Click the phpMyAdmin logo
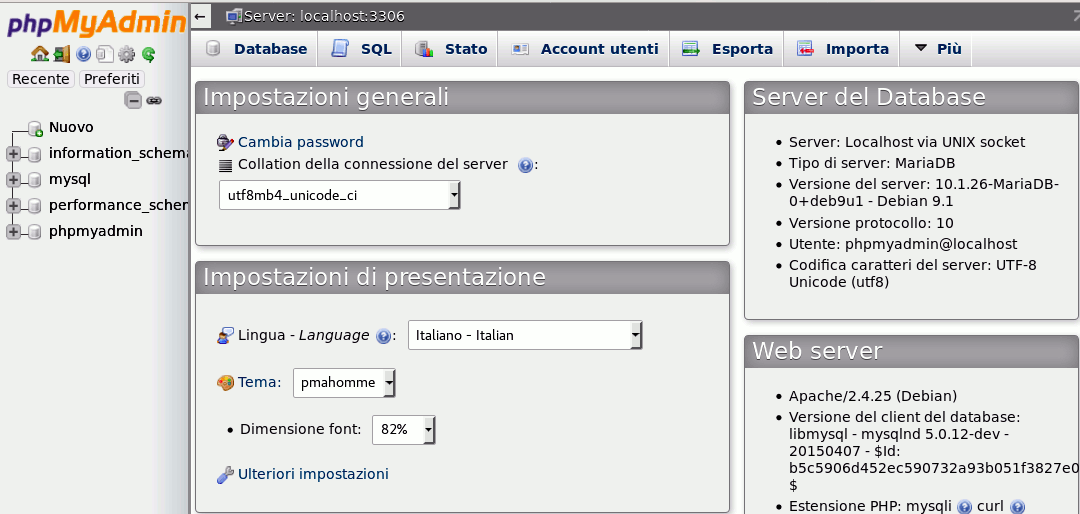The height and width of the screenshot is (514, 1080). pos(95,25)
